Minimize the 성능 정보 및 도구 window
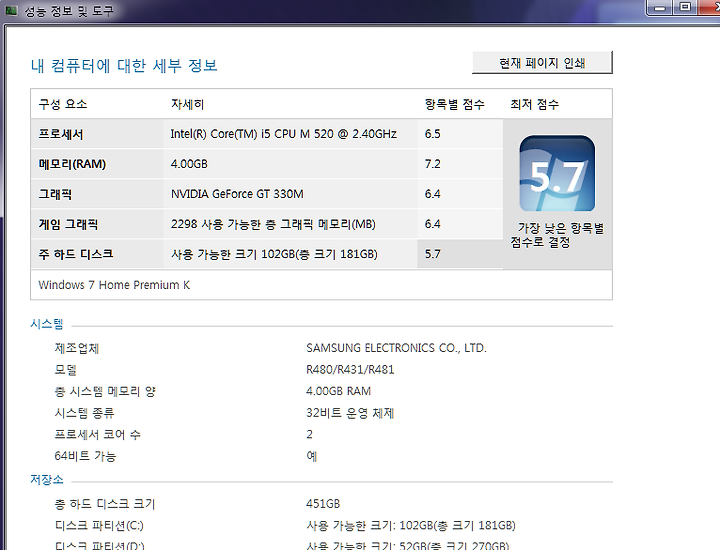 [x=660, y=8]
